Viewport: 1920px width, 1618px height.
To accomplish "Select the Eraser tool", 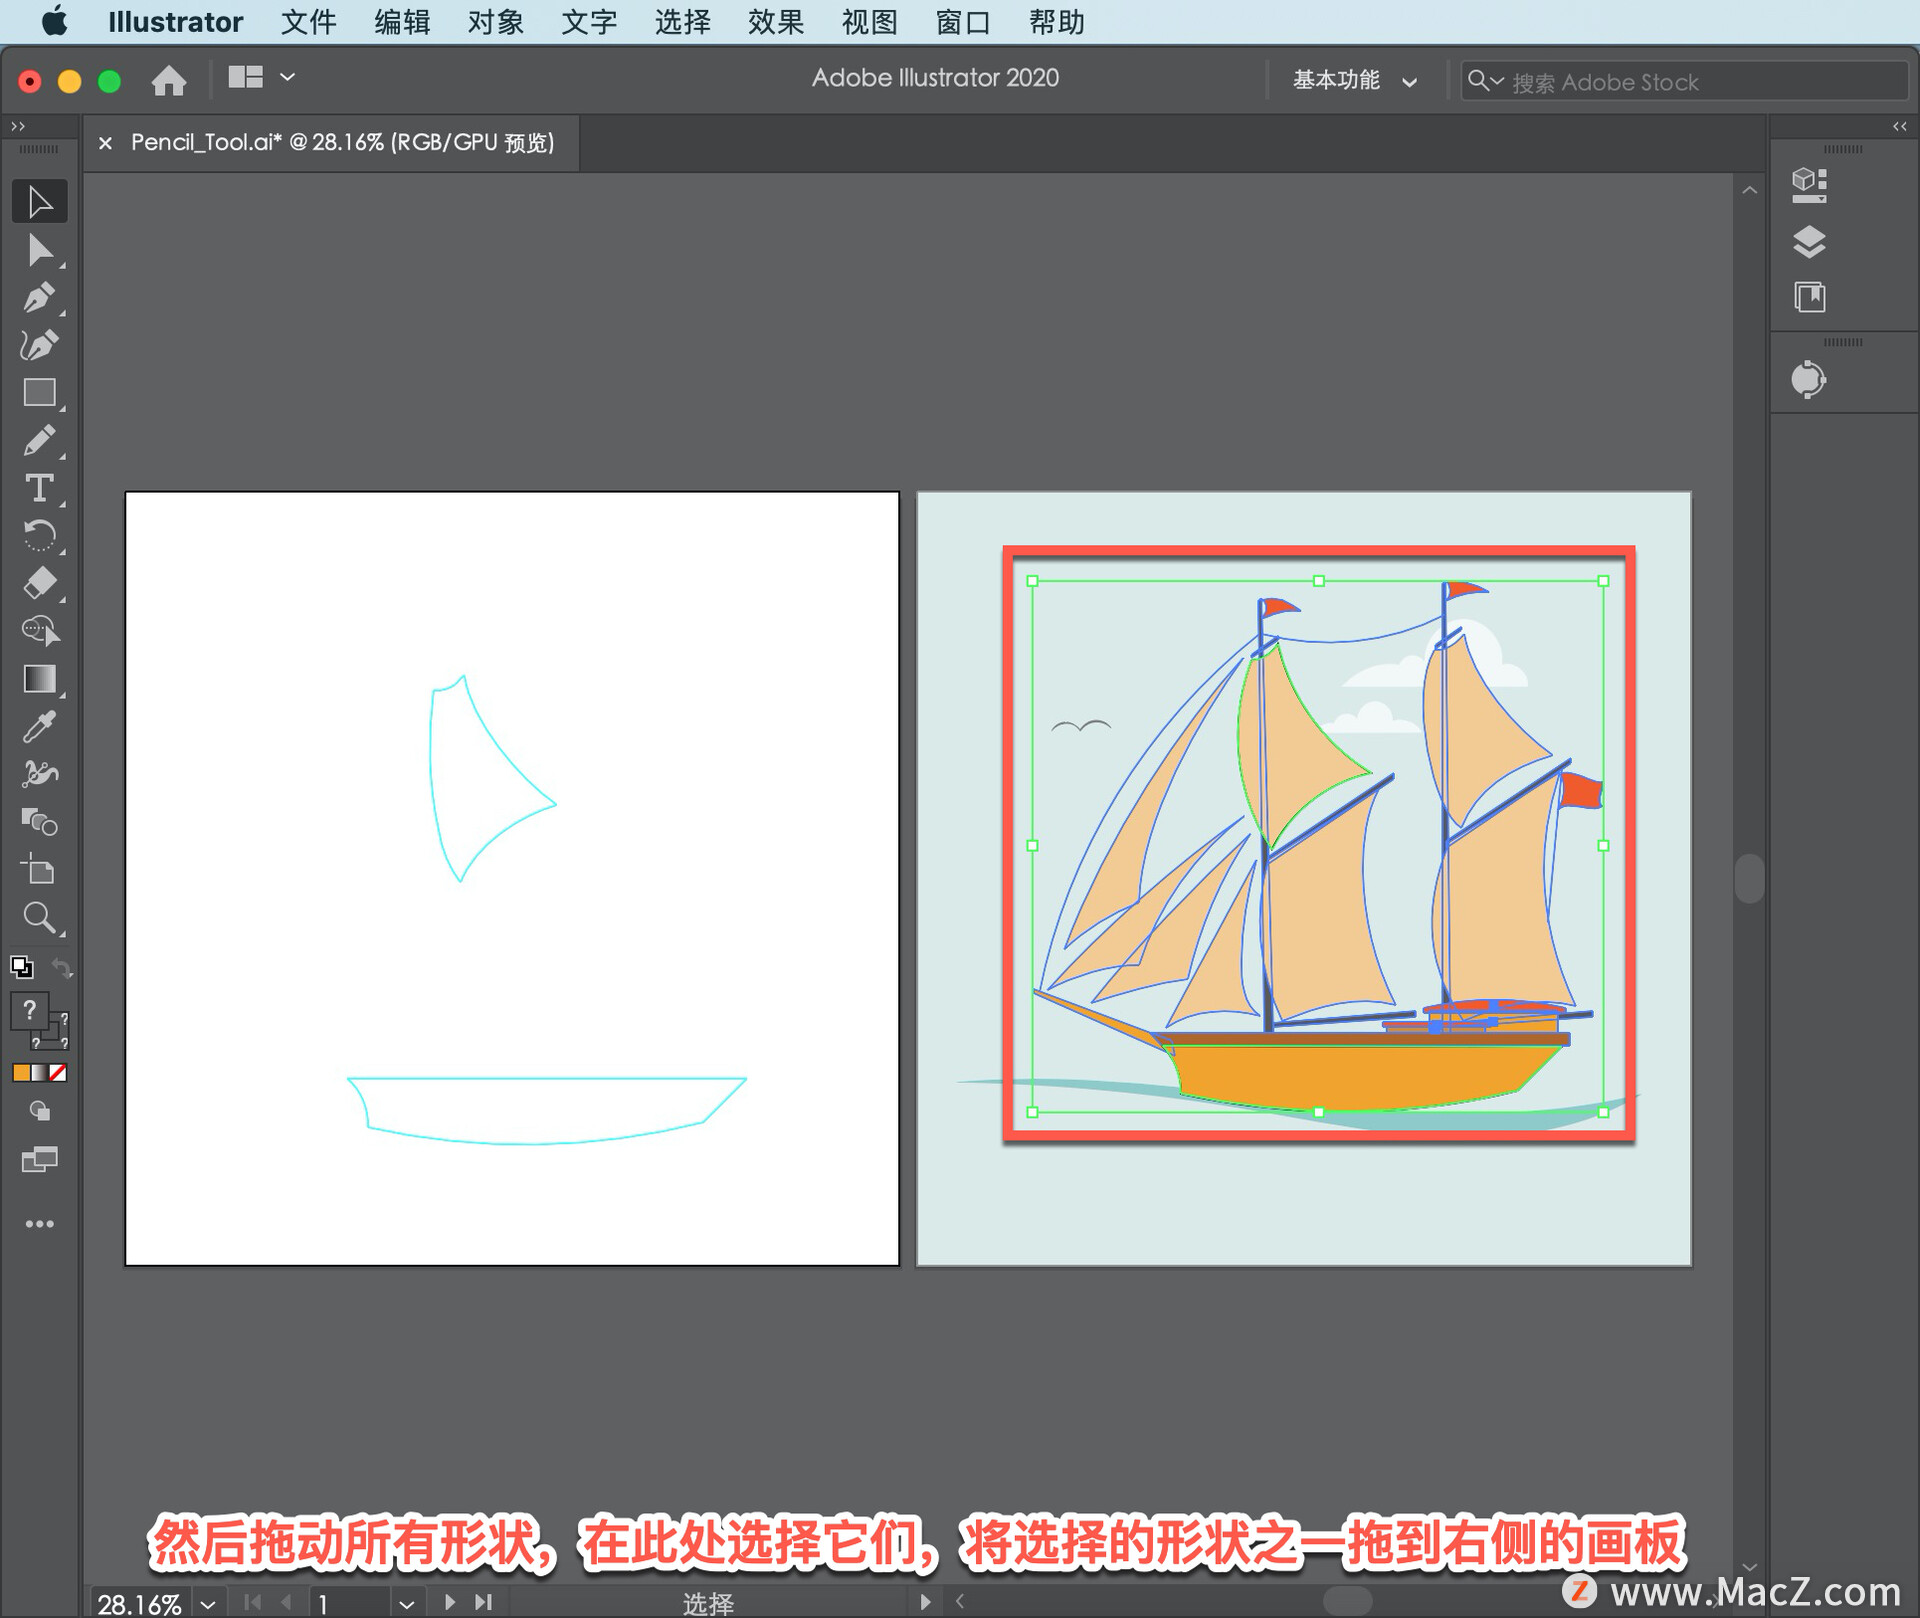I will (40, 583).
